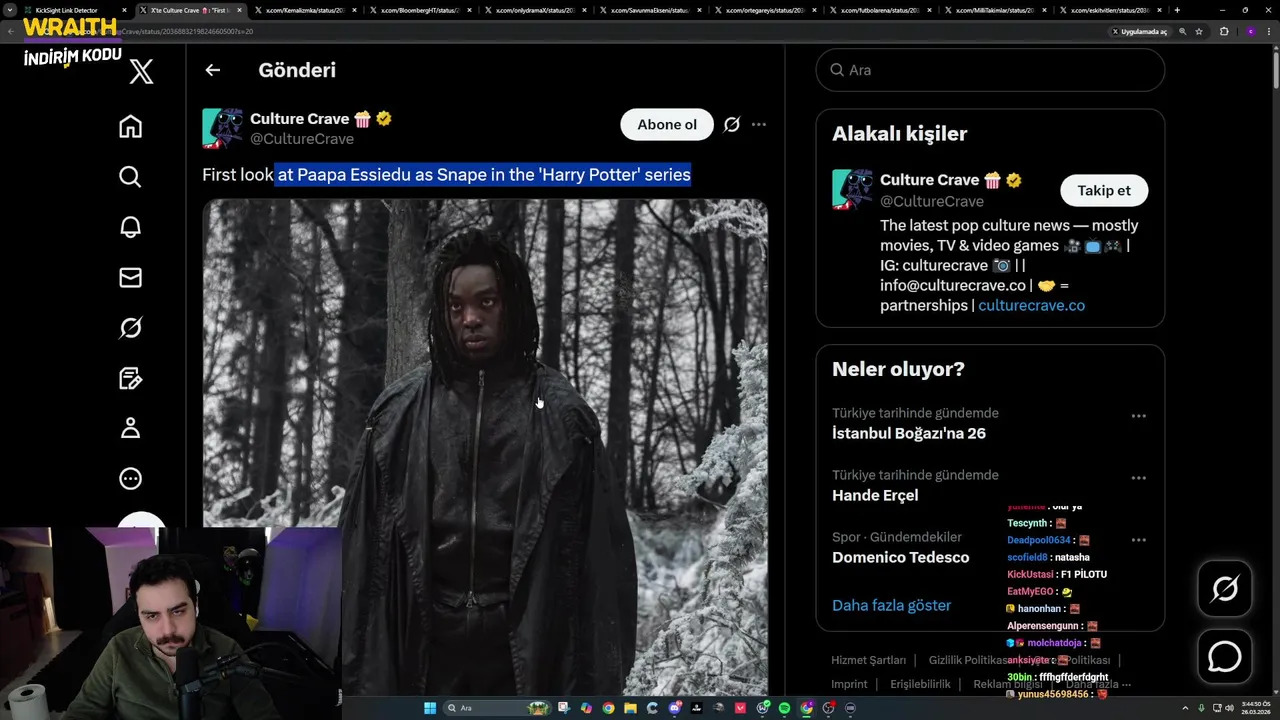Switch to x.com/ortegareyis browser tab

click(x=765, y=10)
